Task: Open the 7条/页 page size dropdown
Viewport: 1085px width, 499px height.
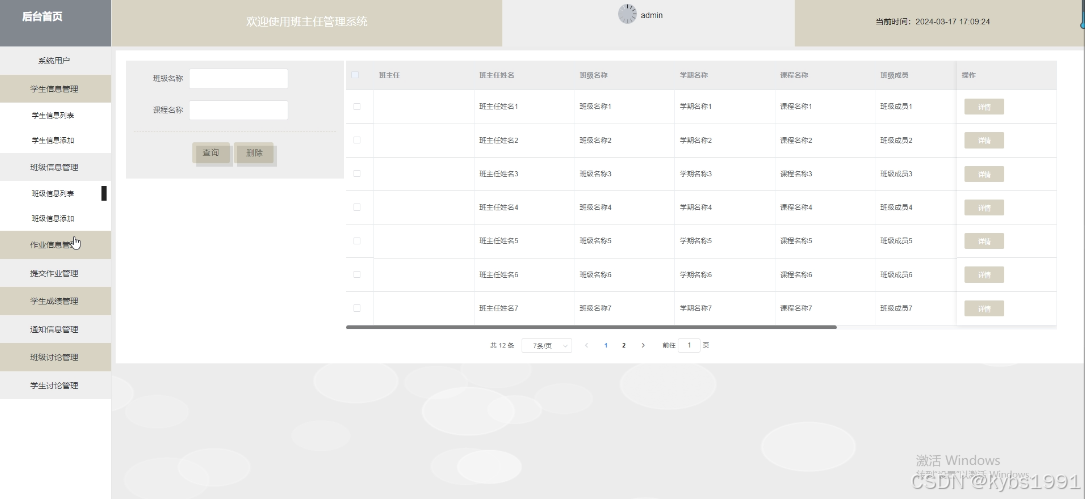Action: [x=547, y=345]
